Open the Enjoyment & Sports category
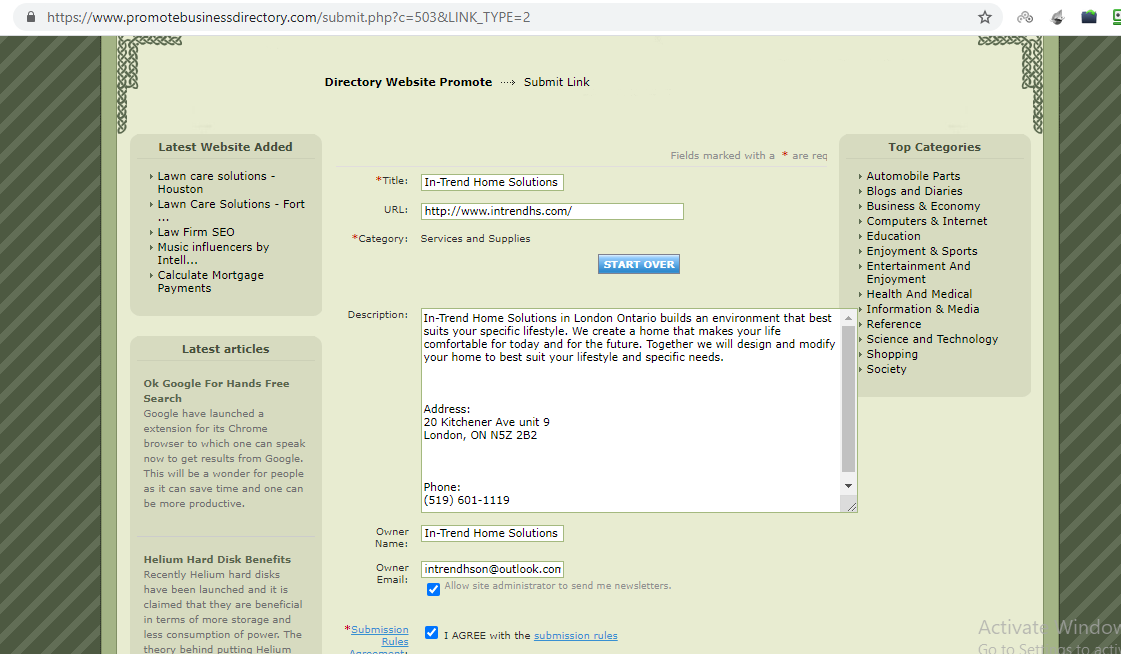The height and width of the screenshot is (654, 1121). click(x=922, y=251)
